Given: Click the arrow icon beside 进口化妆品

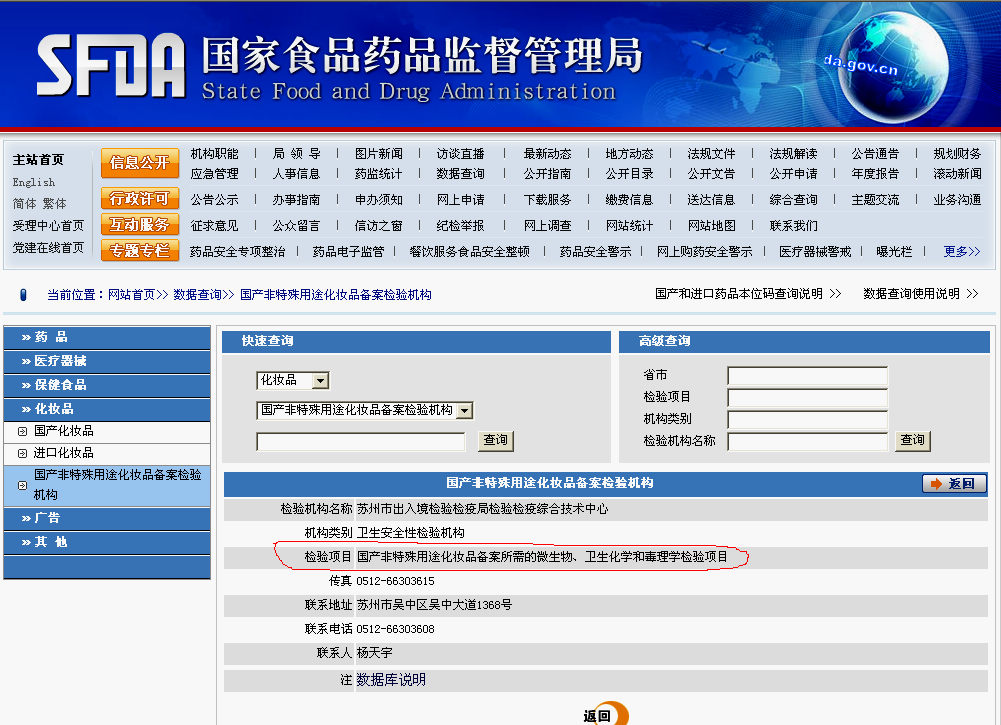Looking at the screenshot, I should (x=22, y=454).
